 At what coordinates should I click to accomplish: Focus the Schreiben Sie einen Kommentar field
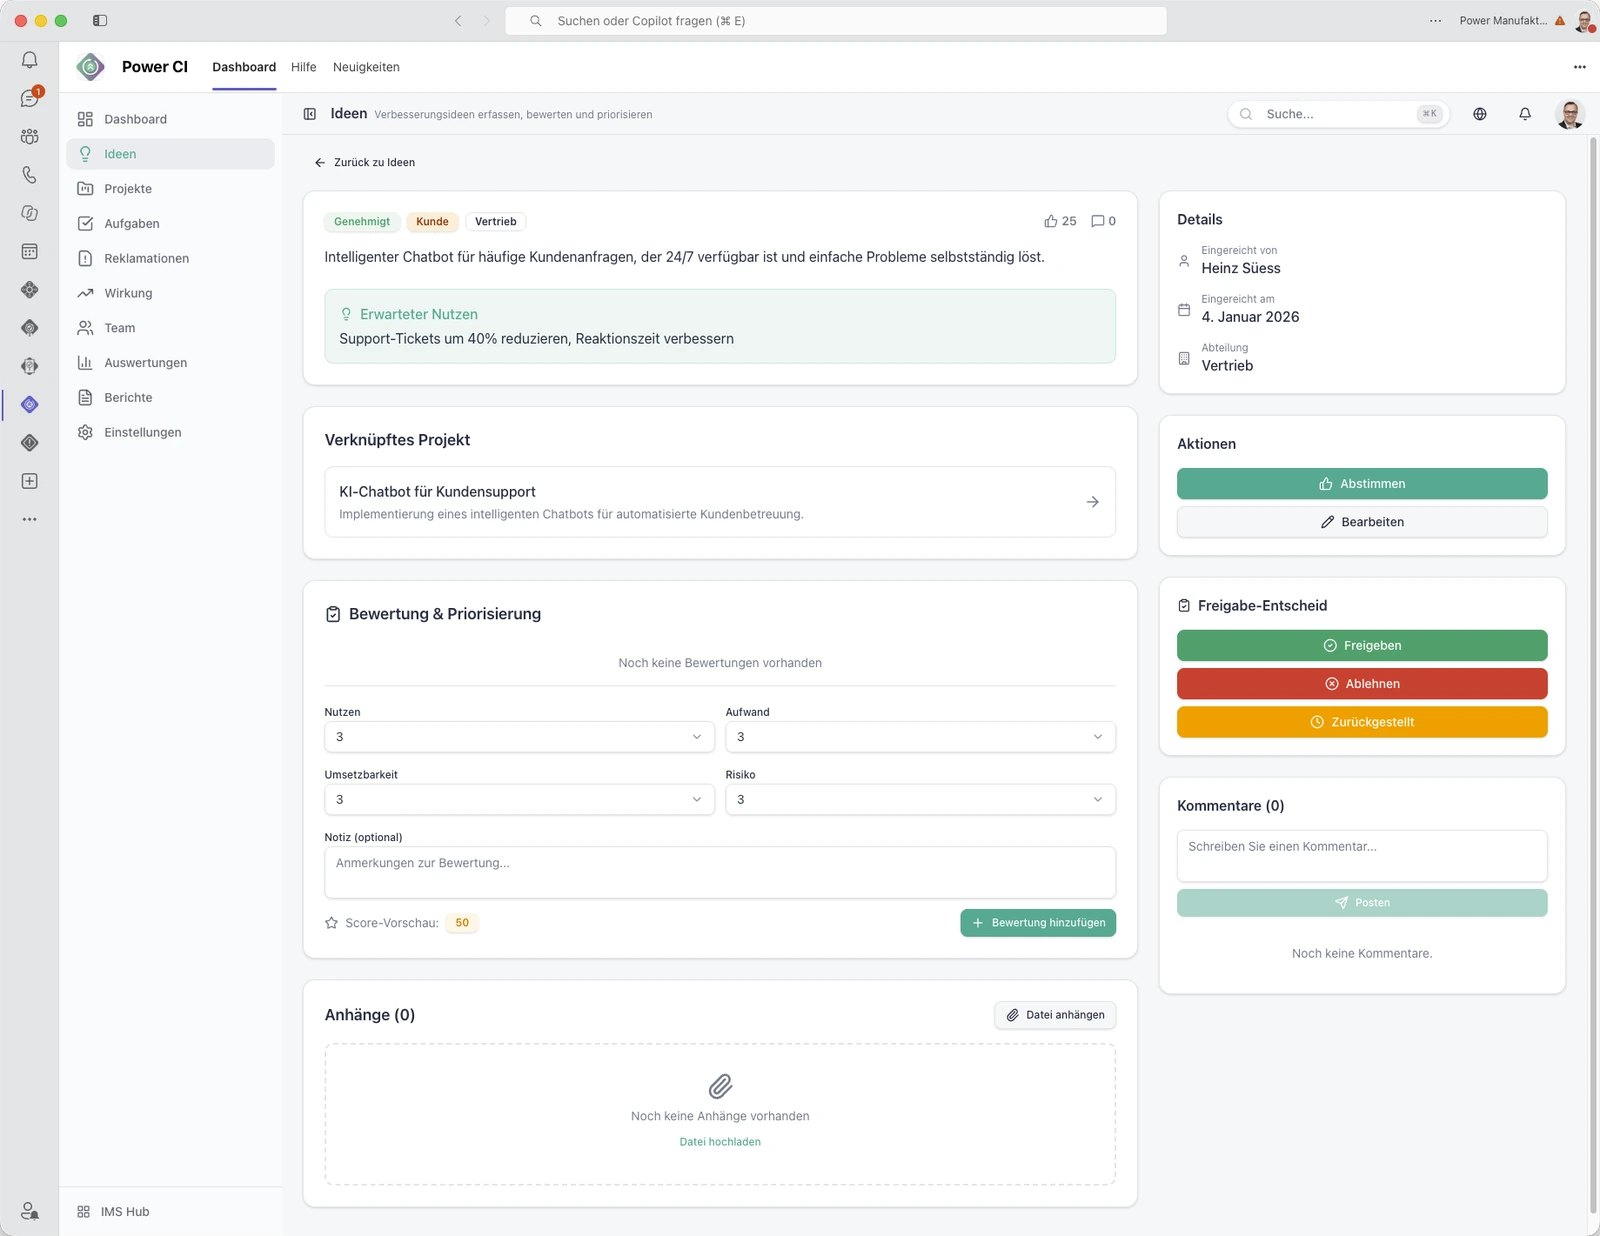click(1362, 856)
